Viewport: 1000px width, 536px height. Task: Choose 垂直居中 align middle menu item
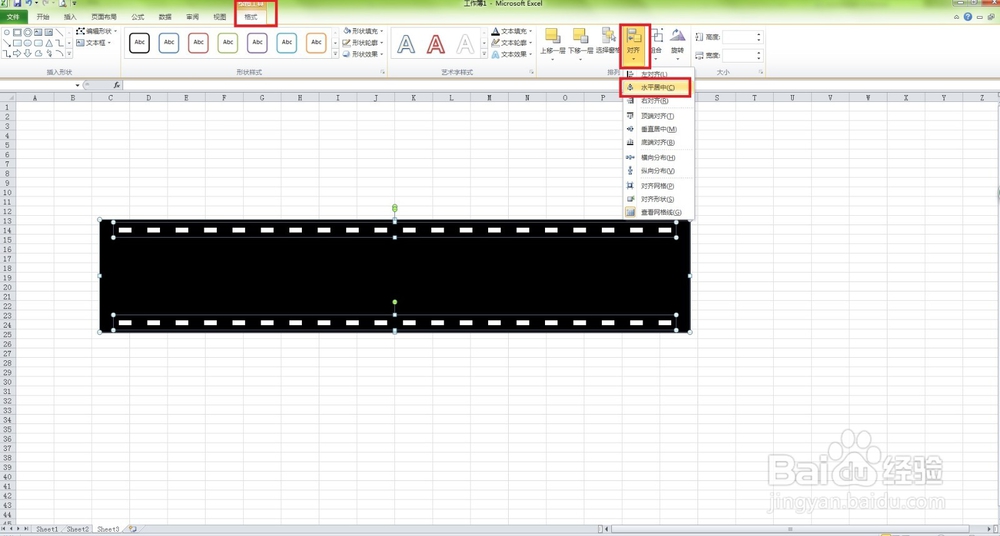(658, 129)
